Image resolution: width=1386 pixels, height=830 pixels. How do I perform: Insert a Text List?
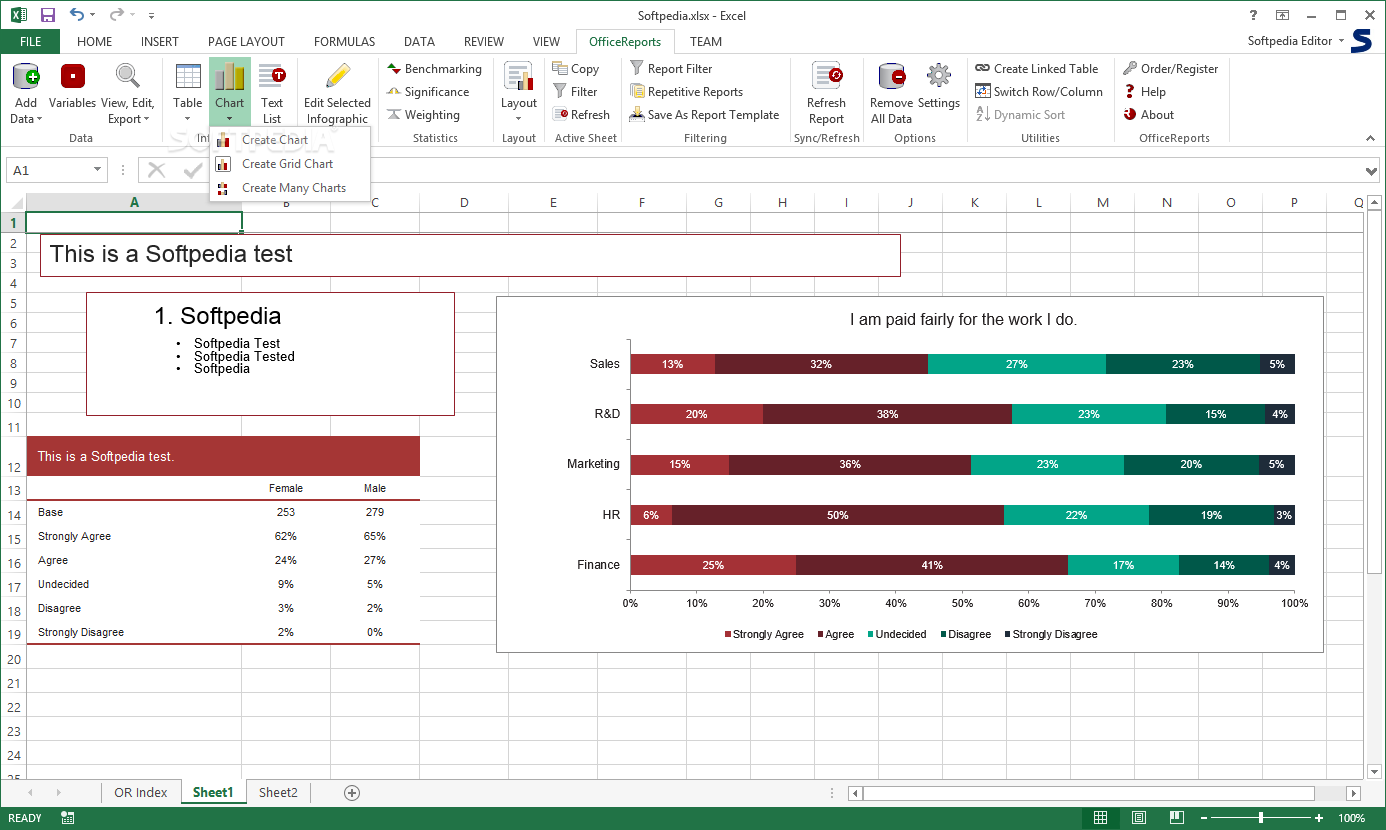click(x=272, y=93)
